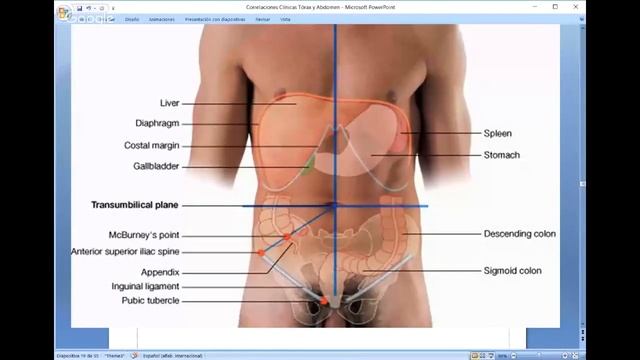
Task: Click the spell check icon in status bar
Action: (x=134, y=356)
